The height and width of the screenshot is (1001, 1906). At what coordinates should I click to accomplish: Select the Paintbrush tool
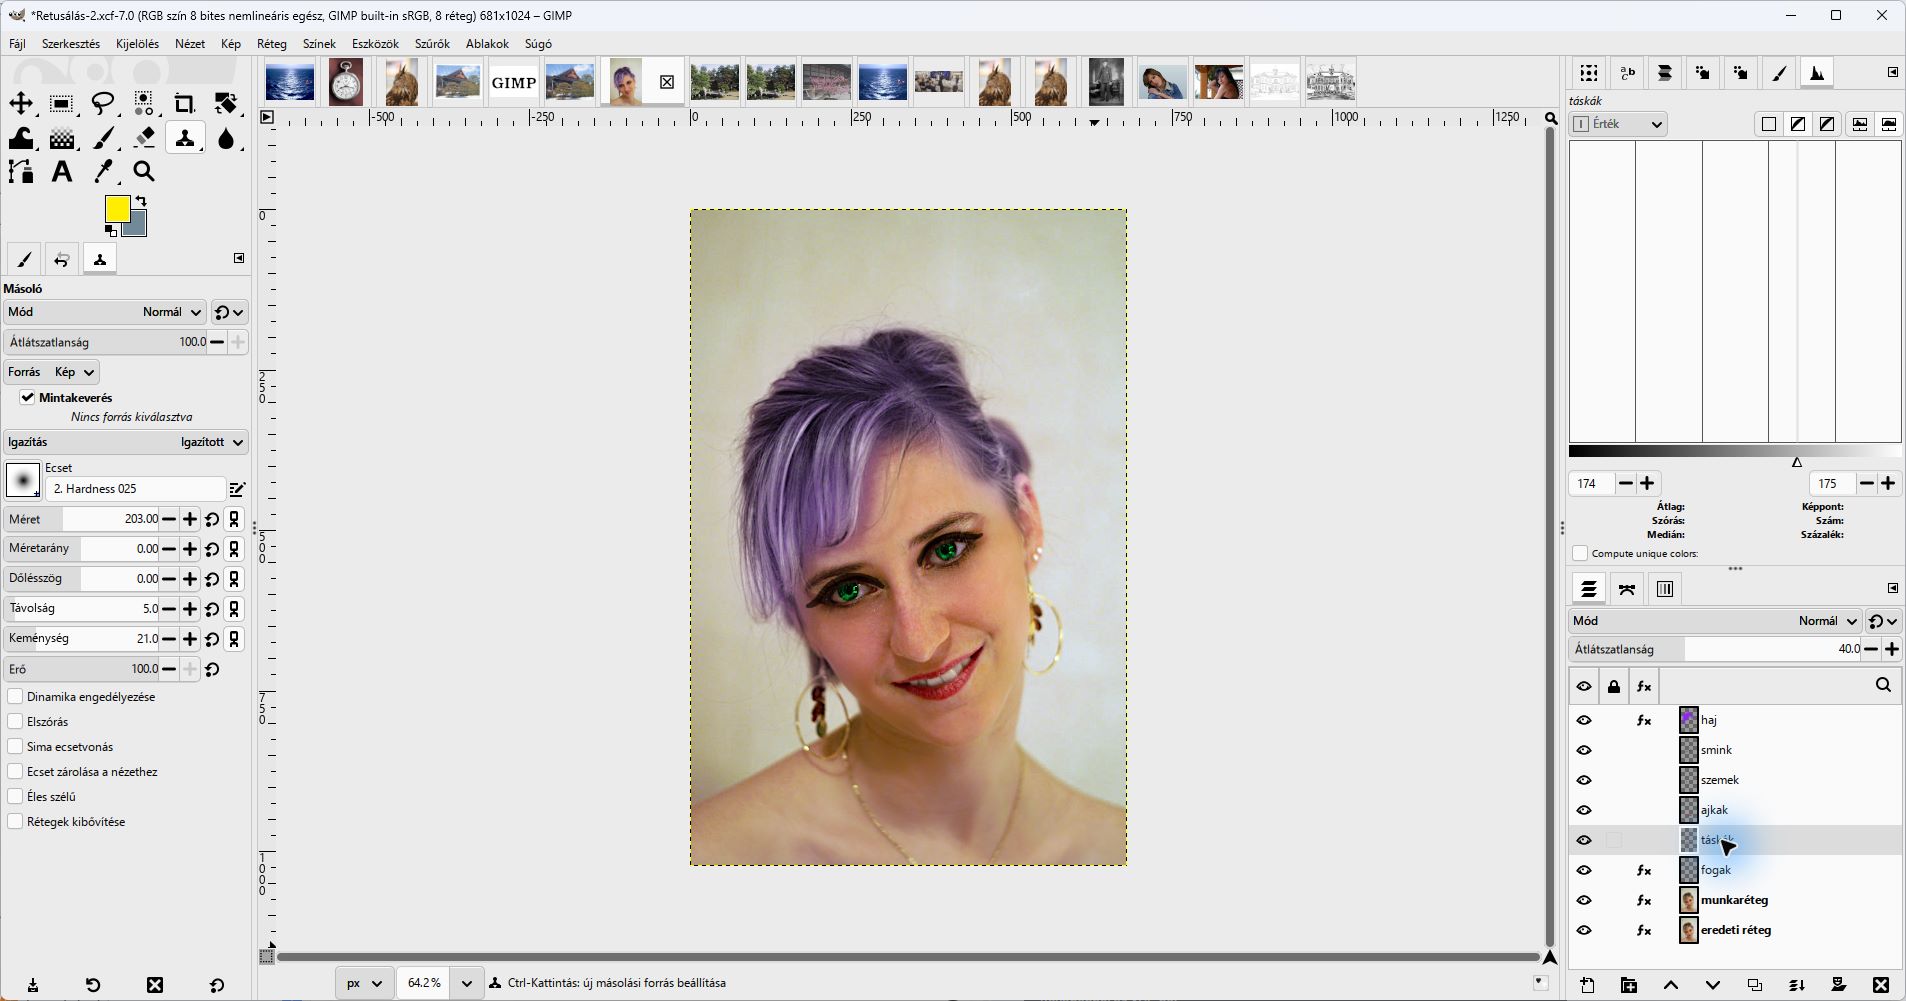coord(103,138)
